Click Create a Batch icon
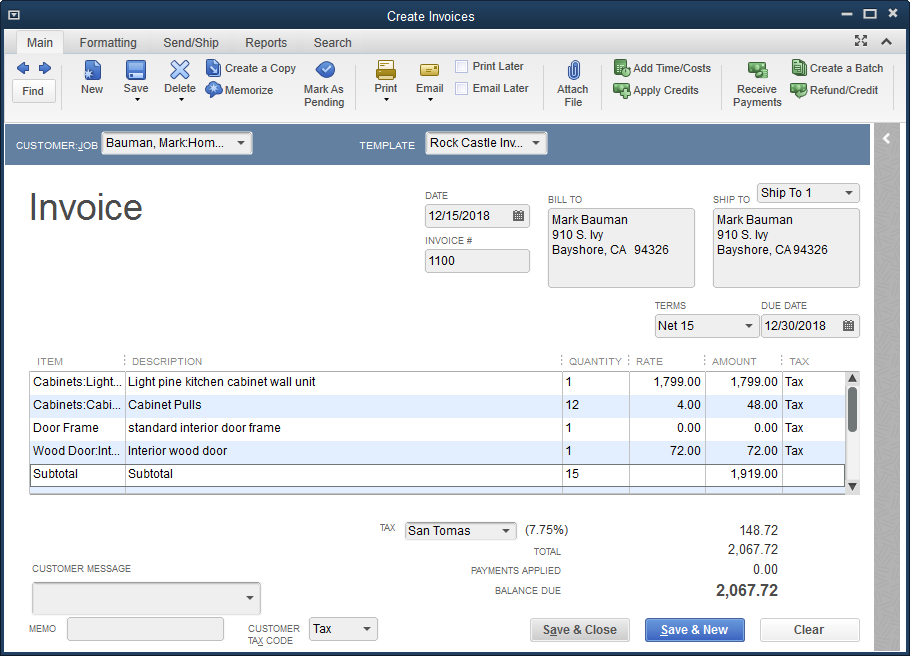The width and height of the screenshot is (910, 656). [x=799, y=68]
